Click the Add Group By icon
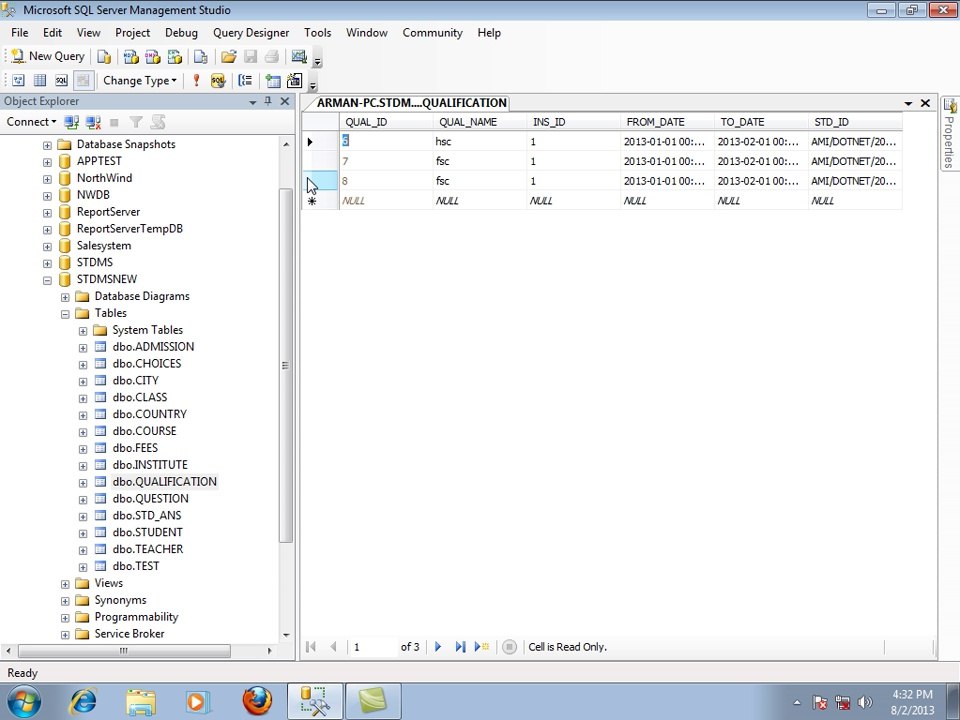This screenshot has width=960, height=720. [245, 80]
